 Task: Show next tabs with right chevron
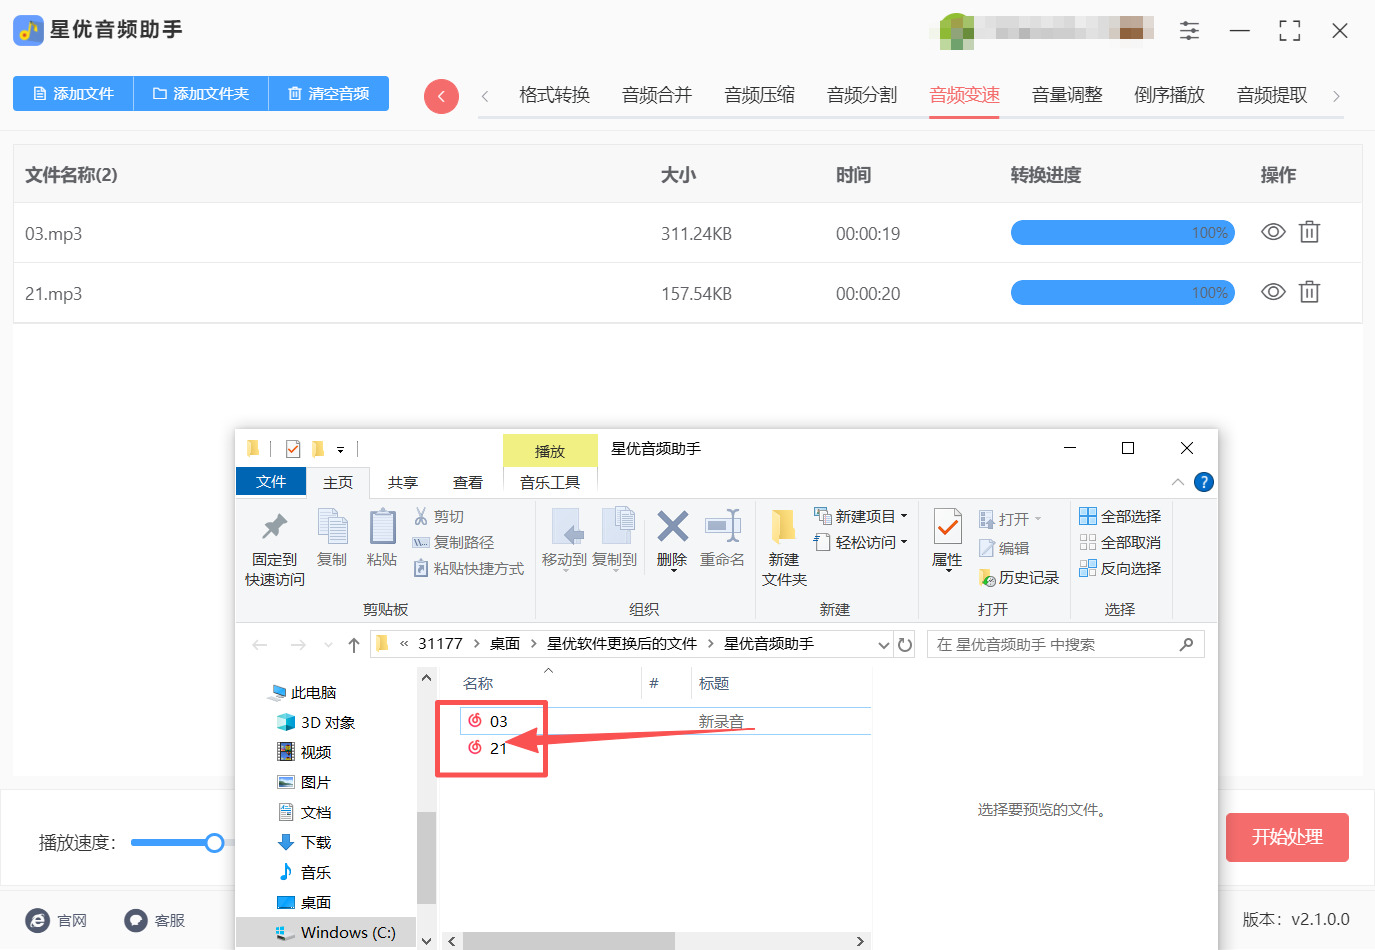[1336, 96]
